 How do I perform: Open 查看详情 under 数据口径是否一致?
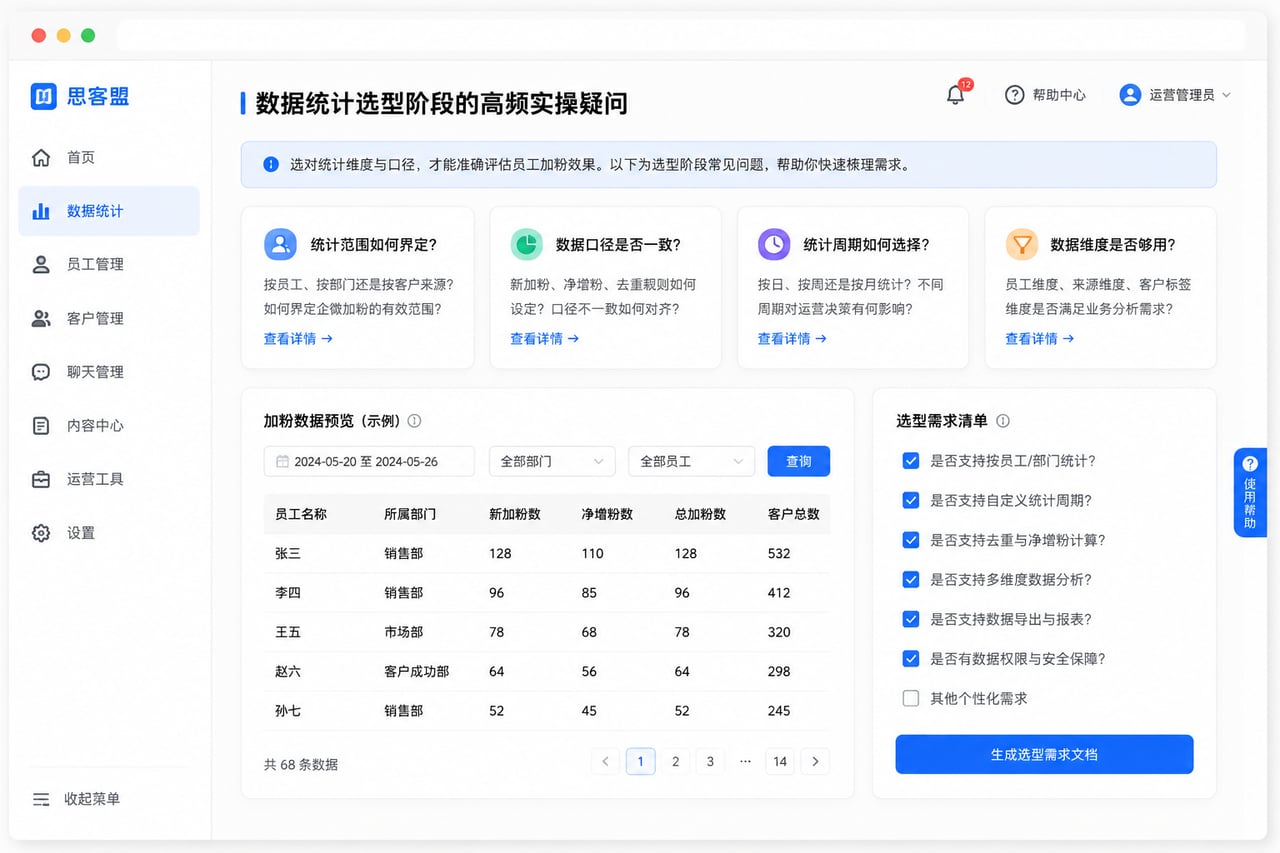tap(544, 339)
